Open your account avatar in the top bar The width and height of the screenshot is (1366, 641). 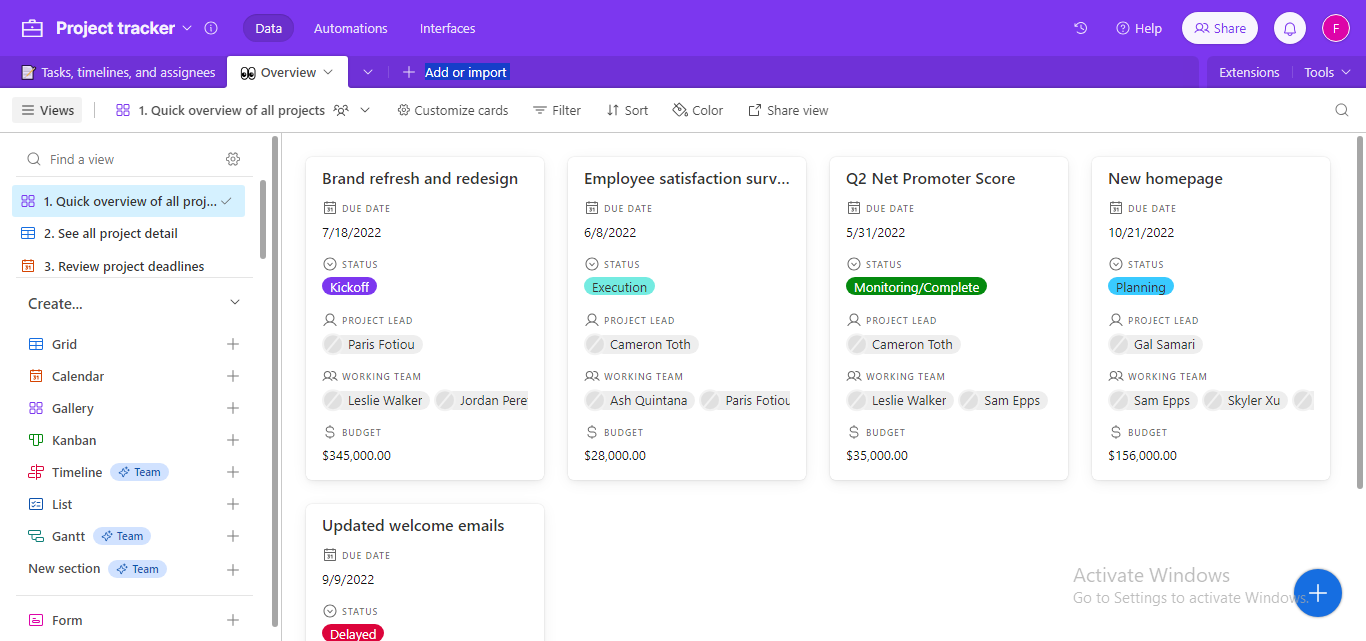(x=1336, y=28)
